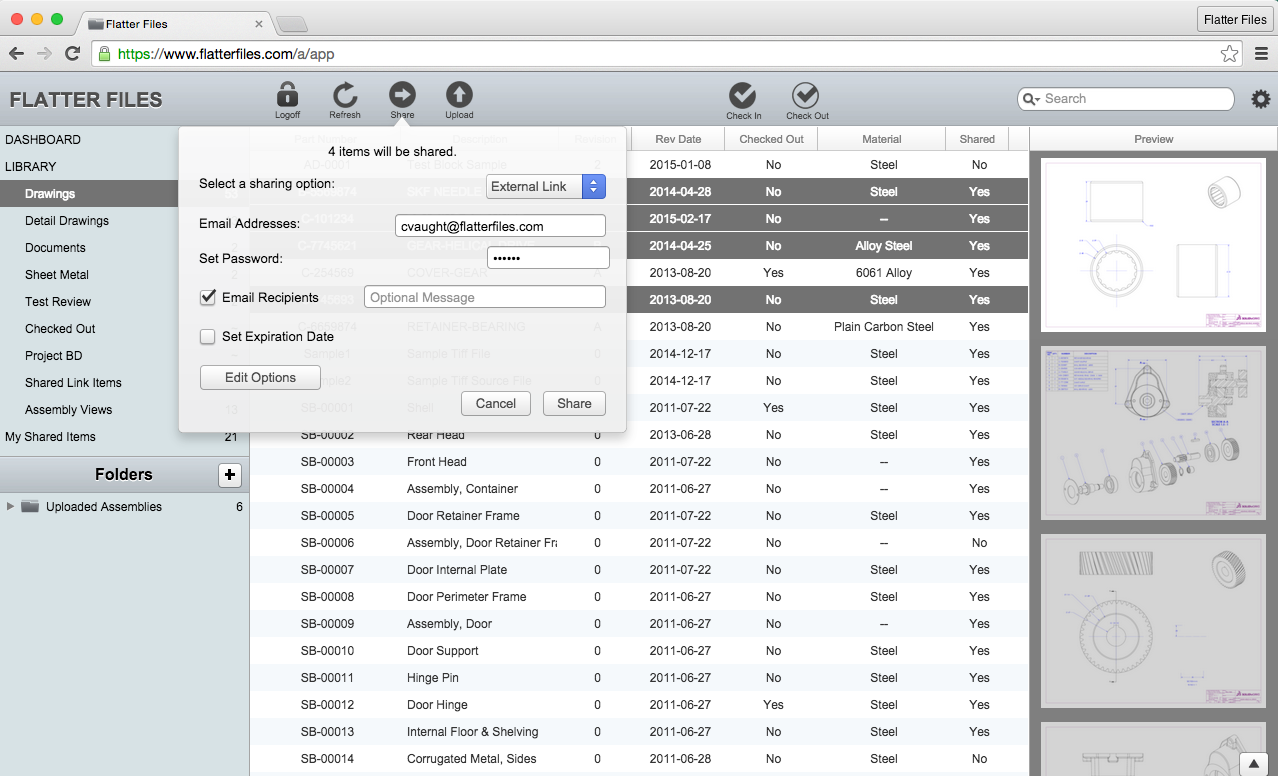Image resolution: width=1278 pixels, height=776 pixels.
Task: Click the Plain Carbon Steel material cell
Action: [884, 327]
